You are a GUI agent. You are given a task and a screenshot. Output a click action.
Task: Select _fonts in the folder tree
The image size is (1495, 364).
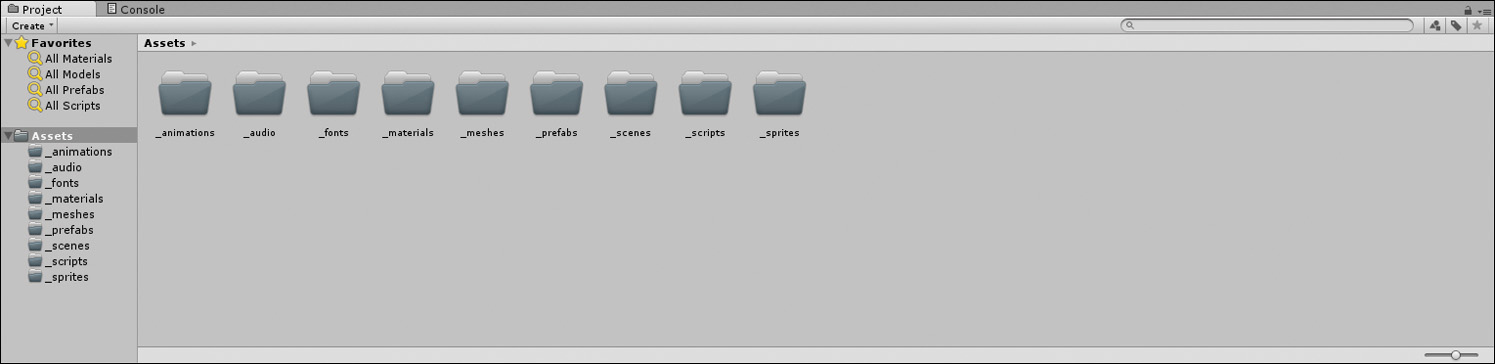(54, 183)
